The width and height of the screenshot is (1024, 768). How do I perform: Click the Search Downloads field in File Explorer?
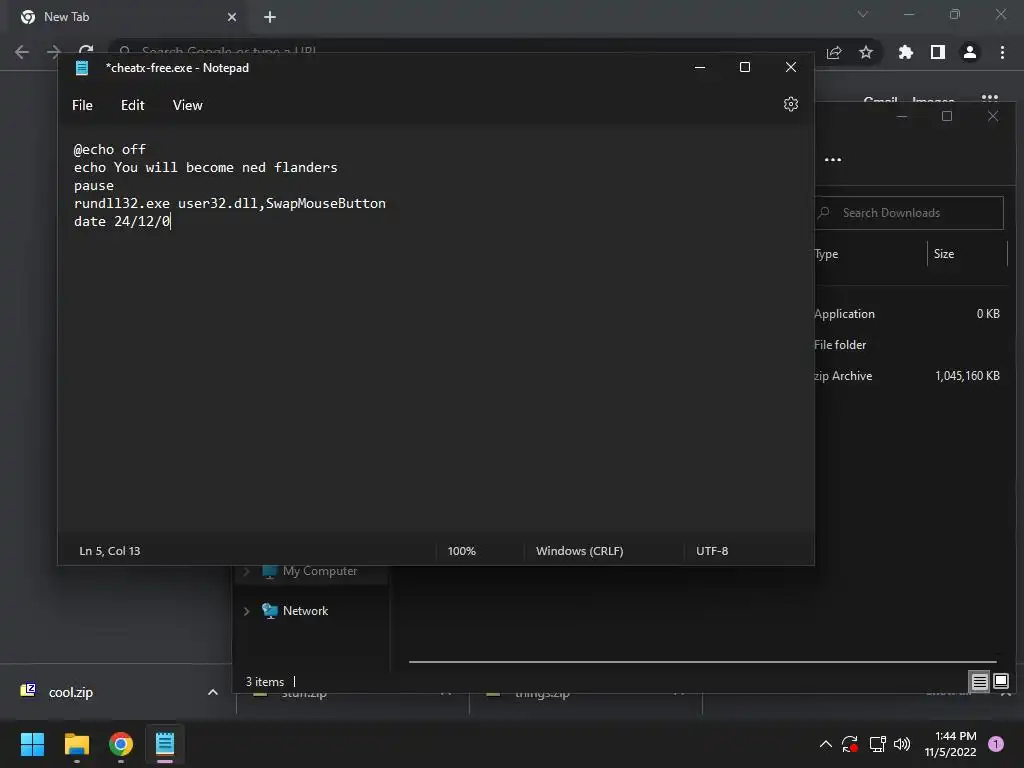pos(909,213)
